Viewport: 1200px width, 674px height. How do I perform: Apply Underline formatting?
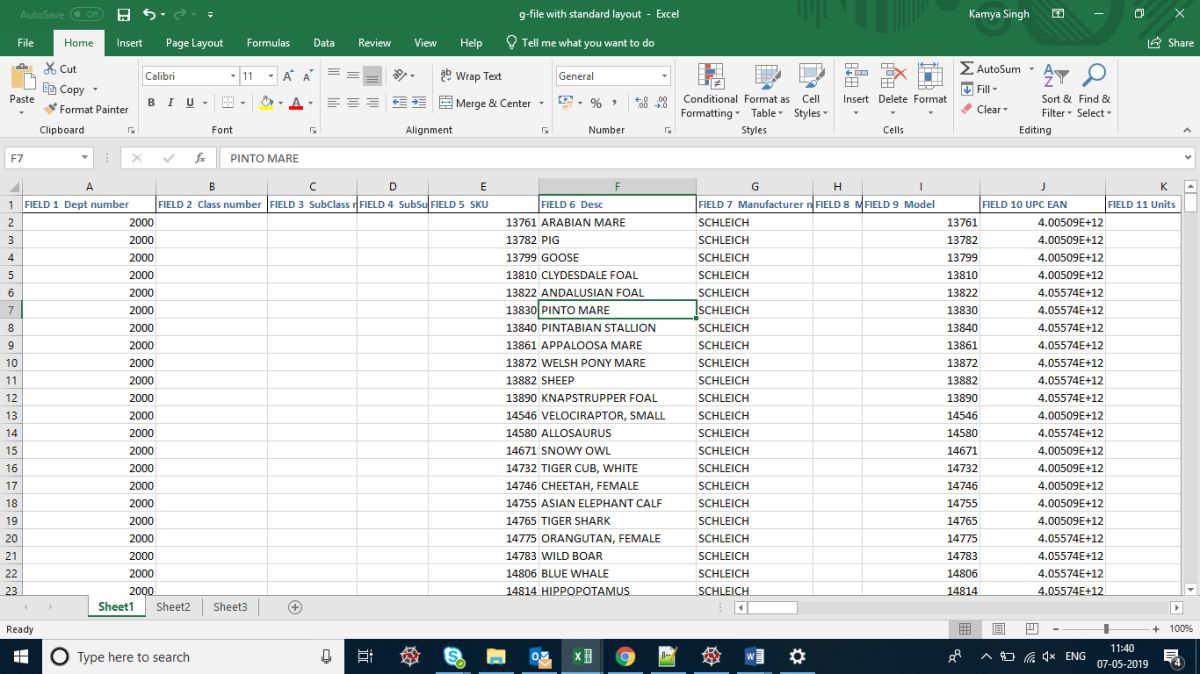tap(189, 103)
